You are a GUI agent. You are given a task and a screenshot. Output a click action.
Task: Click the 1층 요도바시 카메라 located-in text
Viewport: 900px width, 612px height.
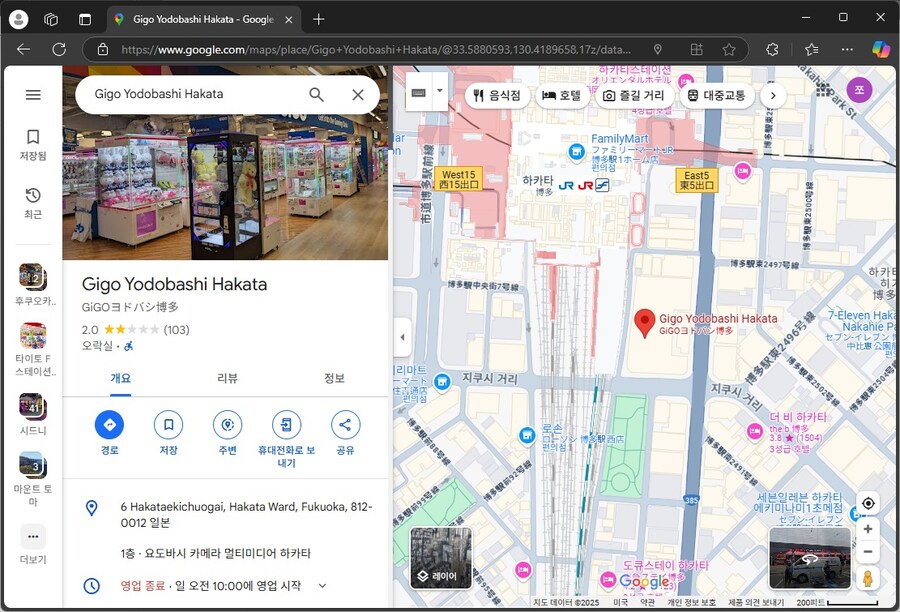[x=216, y=553]
